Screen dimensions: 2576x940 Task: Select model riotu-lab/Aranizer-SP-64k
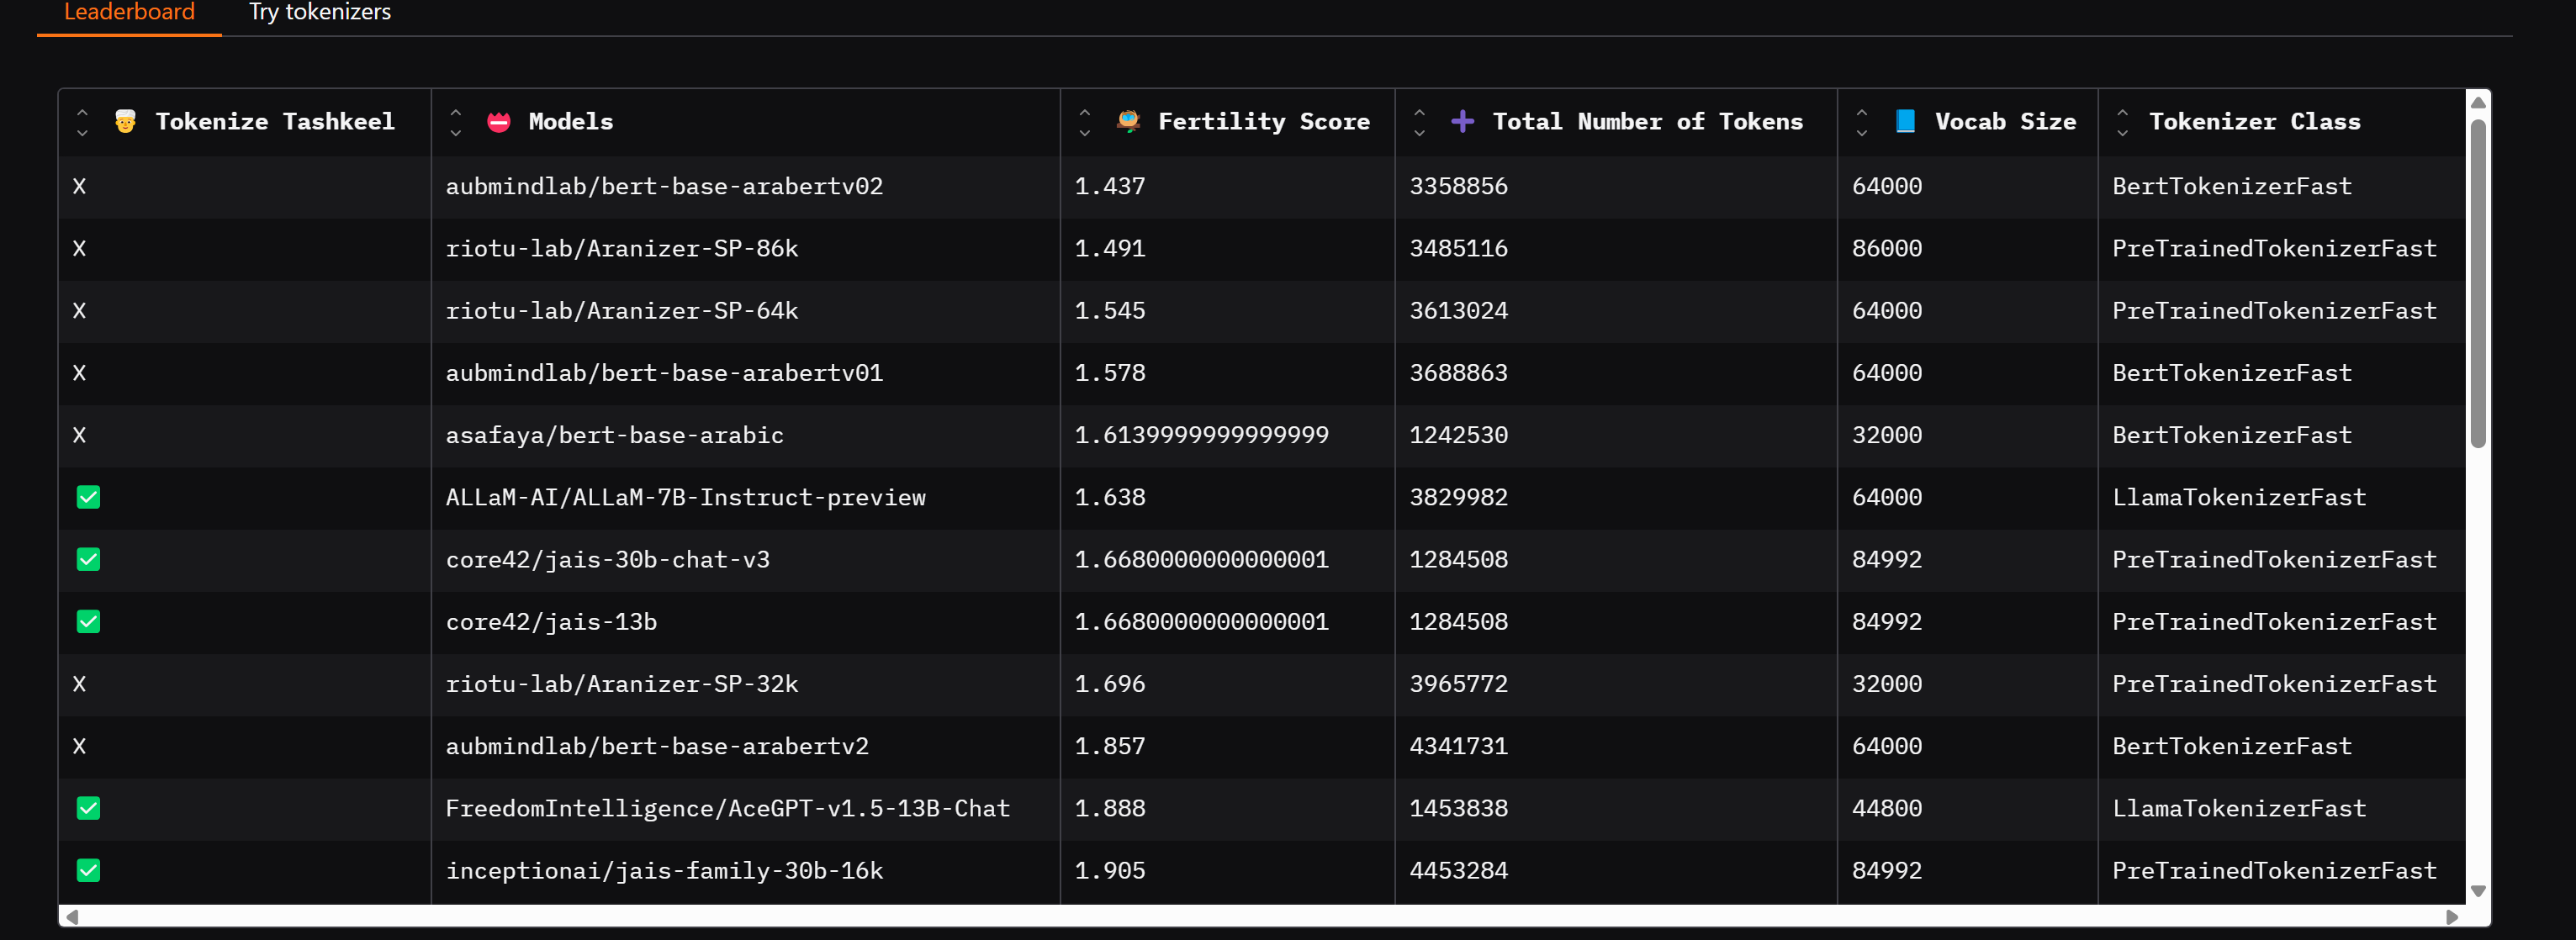point(622,310)
